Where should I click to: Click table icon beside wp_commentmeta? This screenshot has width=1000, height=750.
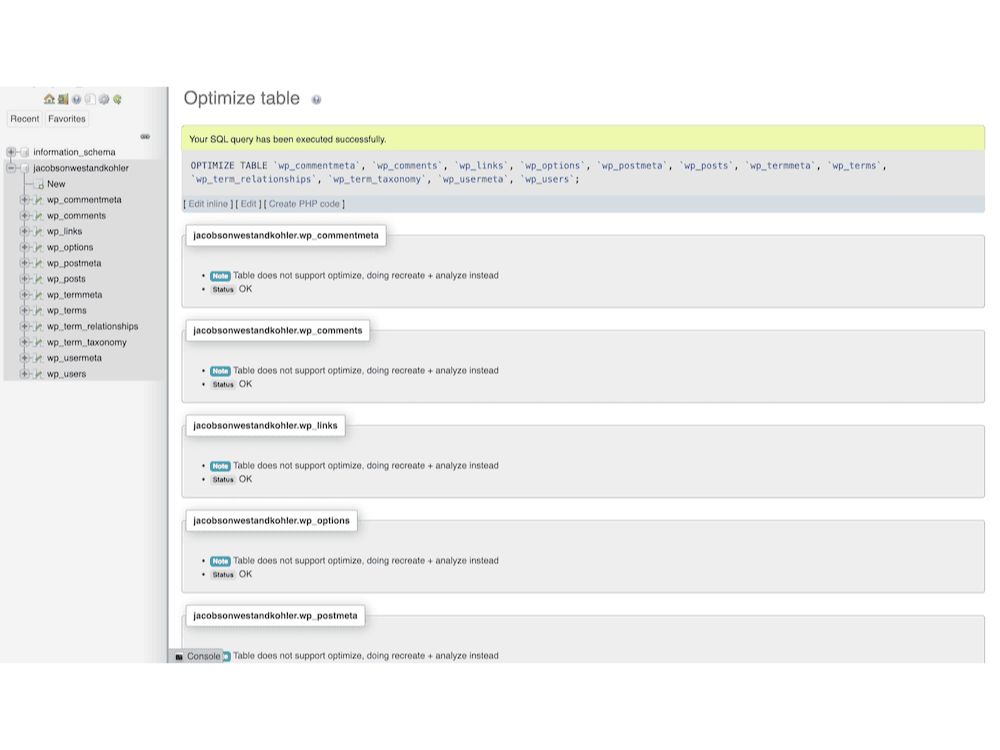(x=38, y=200)
